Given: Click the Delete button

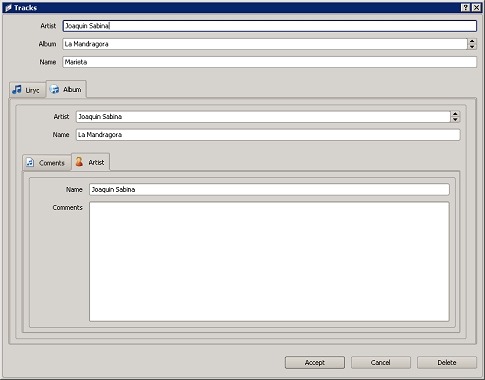Looking at the screenshot, I should (x=447, y=362).
